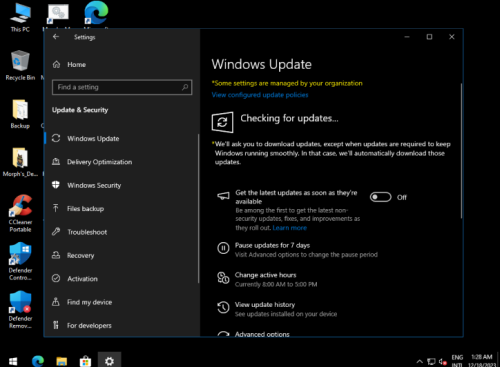500x367 pixels.
Task: Open Microsoft Store from the taskbar
Action: (85, 361)
